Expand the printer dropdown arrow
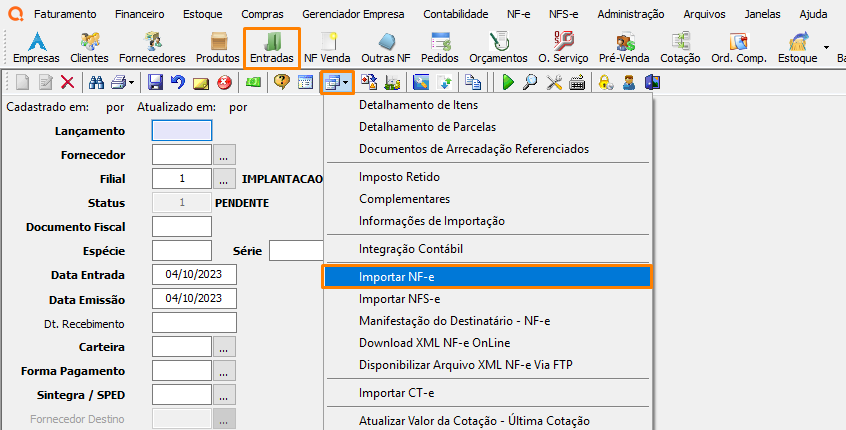The height and width of the screenshot is (430, 846). 131,83
